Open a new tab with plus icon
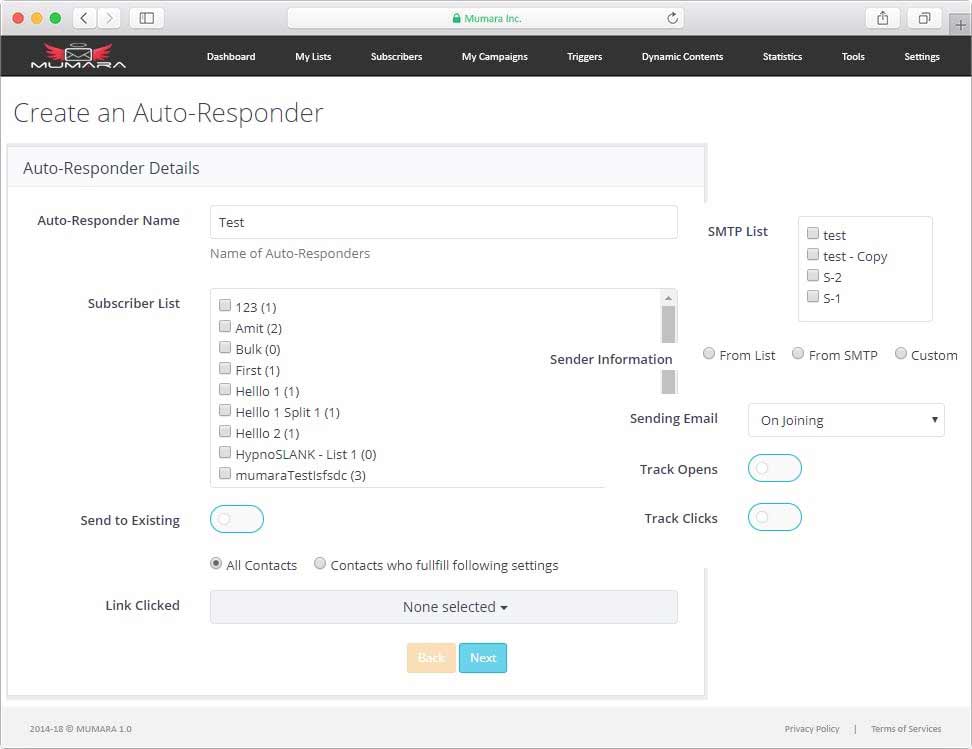The width and height of the screenshot is (972, 749). [x=961, y=25]
